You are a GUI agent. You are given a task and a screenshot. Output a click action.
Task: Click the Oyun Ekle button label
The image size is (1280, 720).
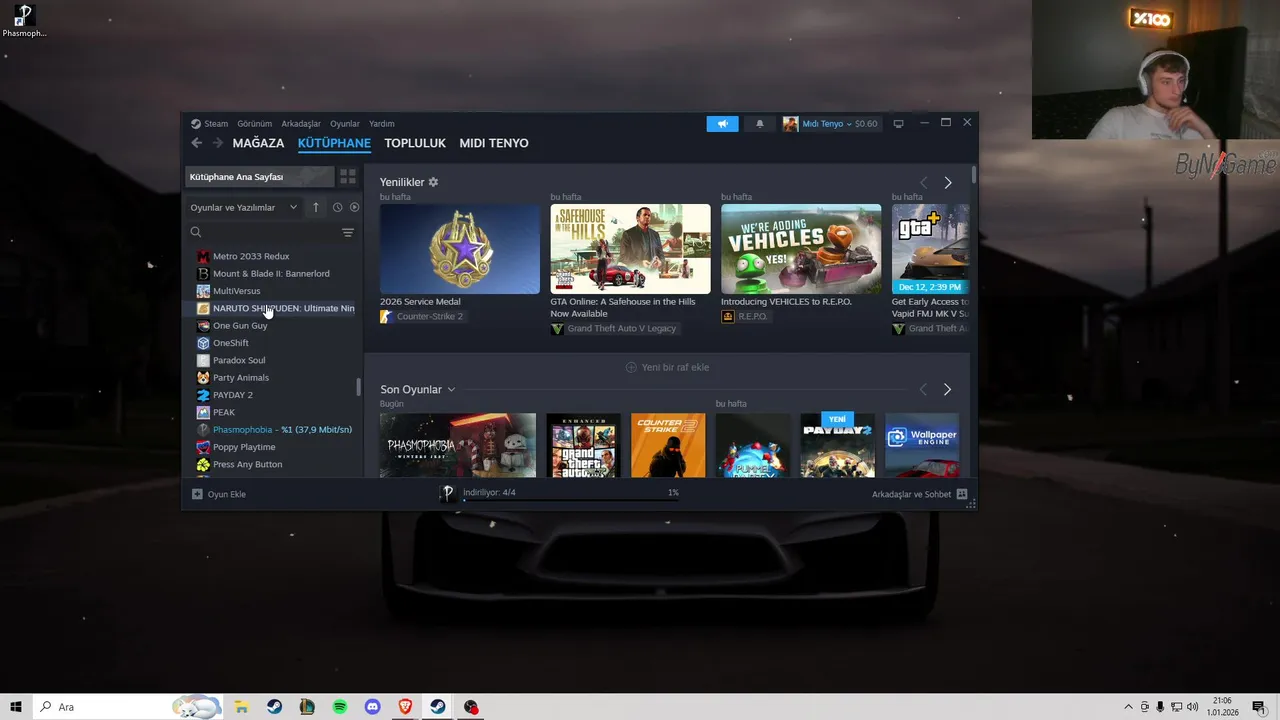(226, 494)
